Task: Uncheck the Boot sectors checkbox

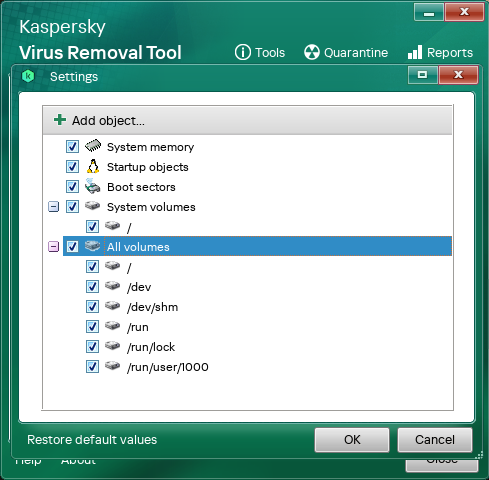Action: click(x=72, y=186)
